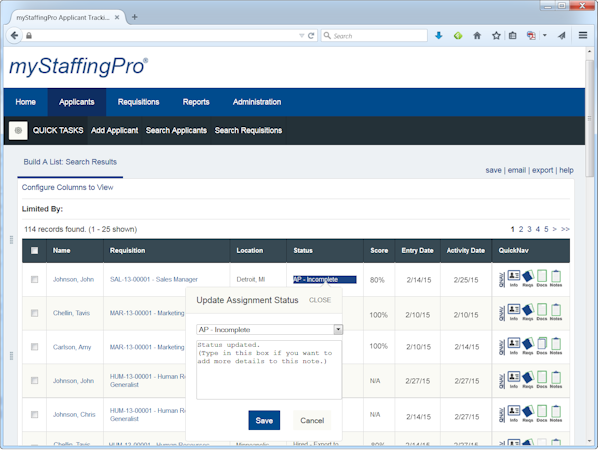This screenshot has width=598, height=450.
Task: Open a new browser tab with plus
Action: click(x=135, y=17)
